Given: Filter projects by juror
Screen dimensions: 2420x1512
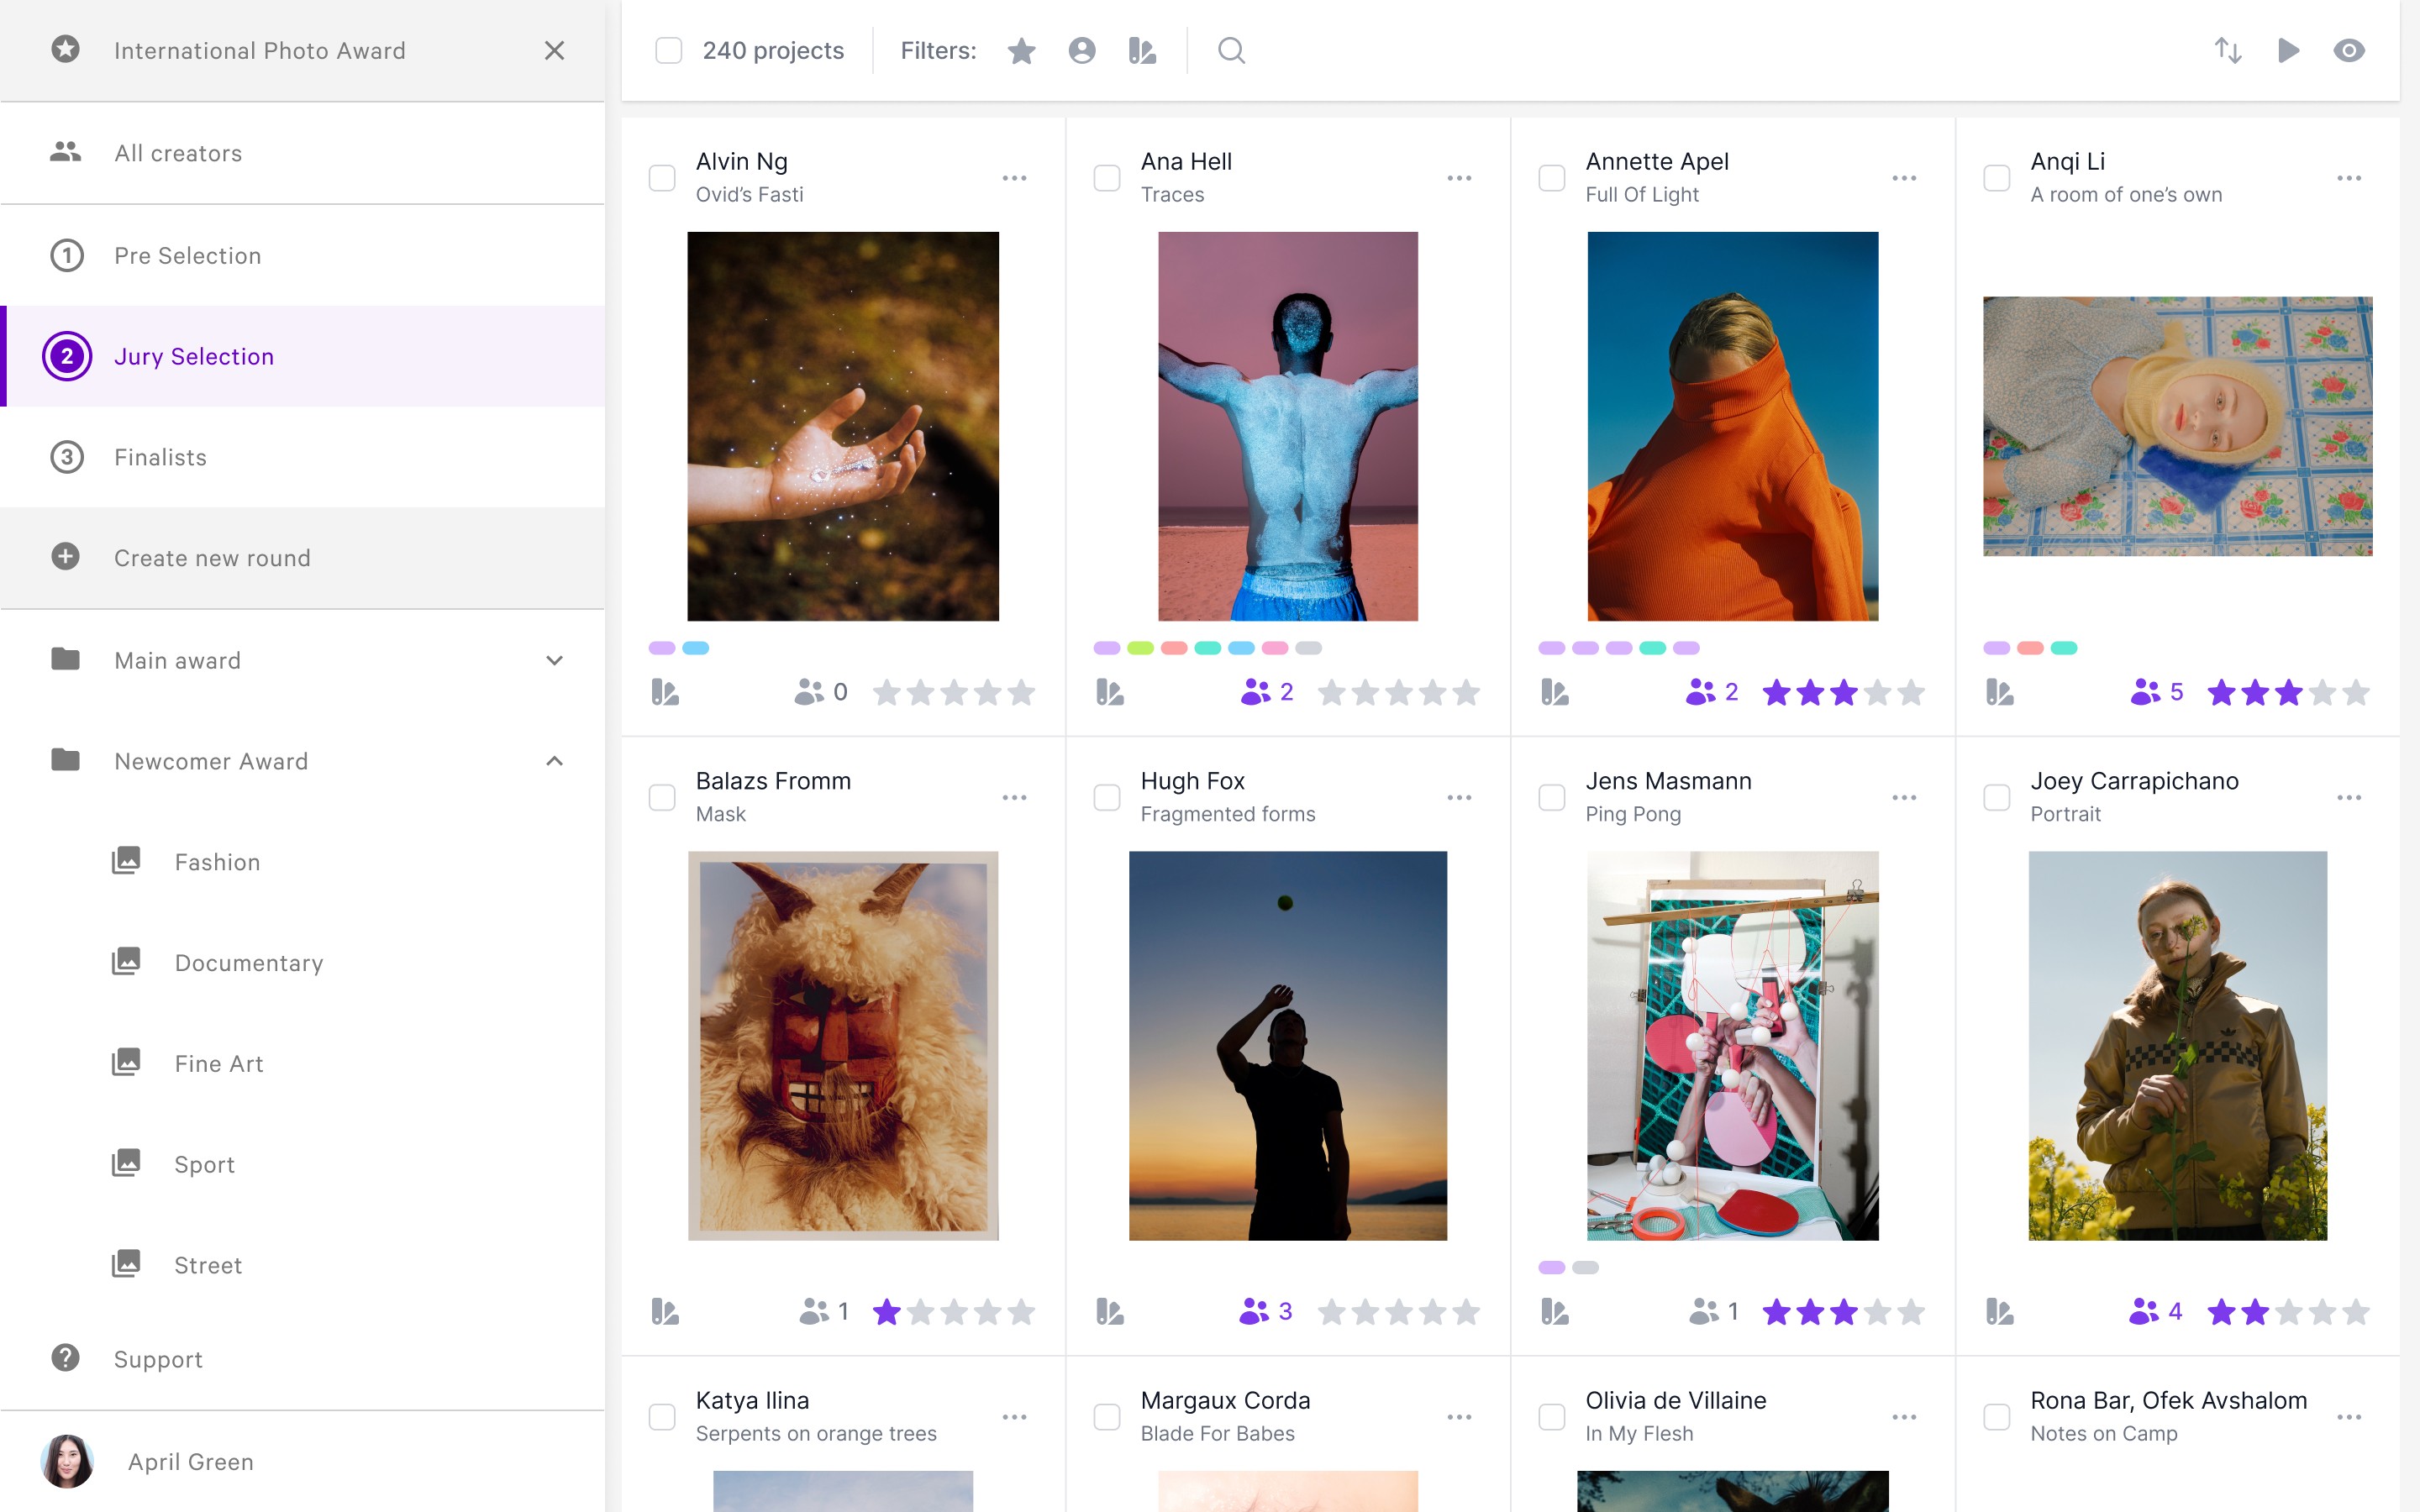Looking at the screenshot, I should (x=1081, y=50).
